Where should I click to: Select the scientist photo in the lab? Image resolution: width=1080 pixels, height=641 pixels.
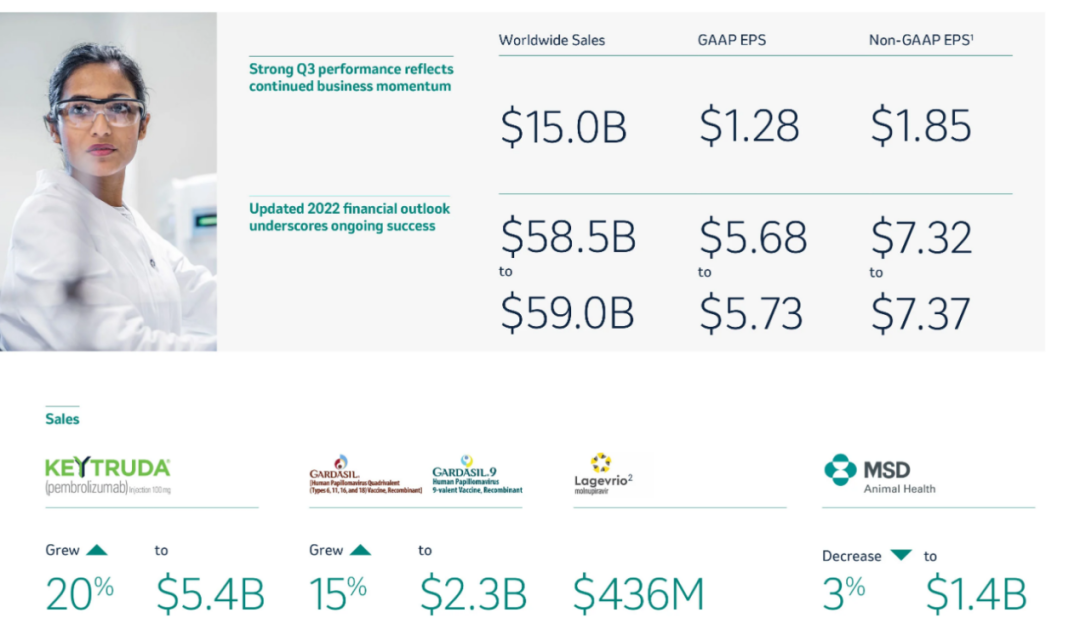108,182
